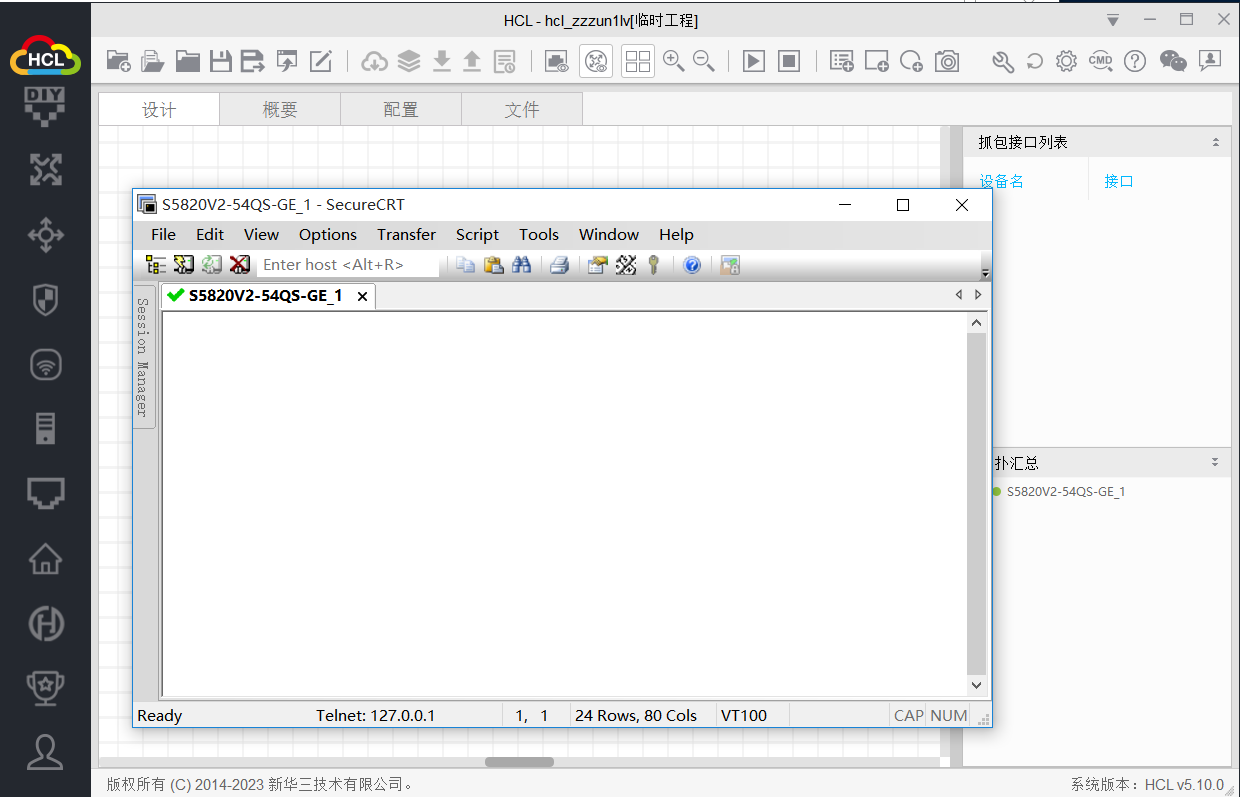Click the user profile sidebar icon
This screenshot has height=797, width=1240.
click(45, 752)
